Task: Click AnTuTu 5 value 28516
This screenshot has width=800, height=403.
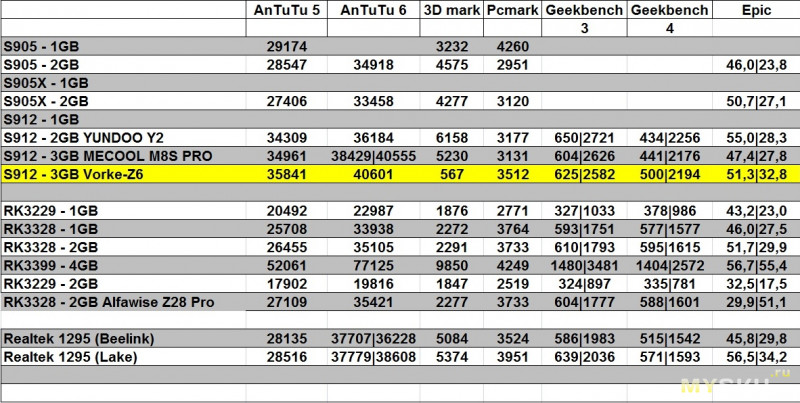Action: (287, 357)
